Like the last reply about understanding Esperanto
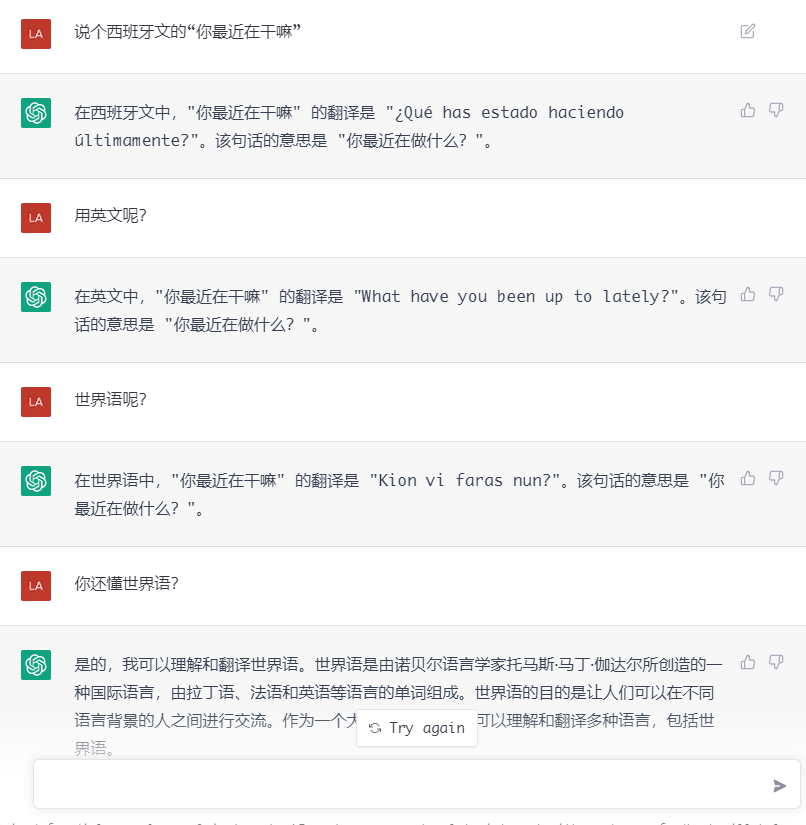Viewport: 806px width, 825px height. tap(747, 662)
